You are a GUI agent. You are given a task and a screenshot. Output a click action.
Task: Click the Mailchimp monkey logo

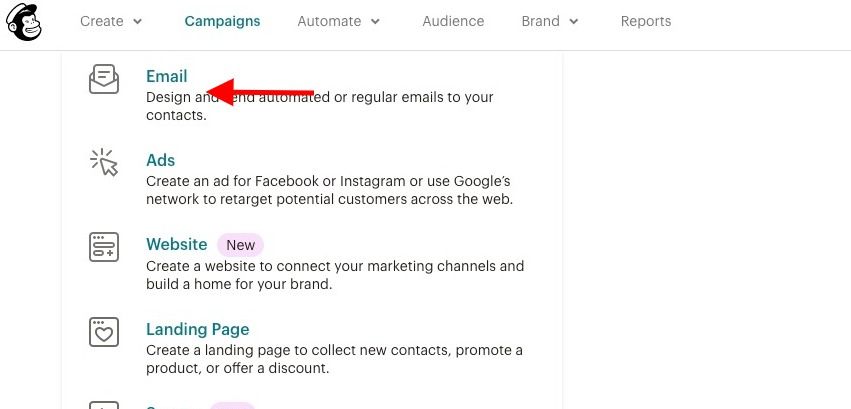tap(23, 22)
